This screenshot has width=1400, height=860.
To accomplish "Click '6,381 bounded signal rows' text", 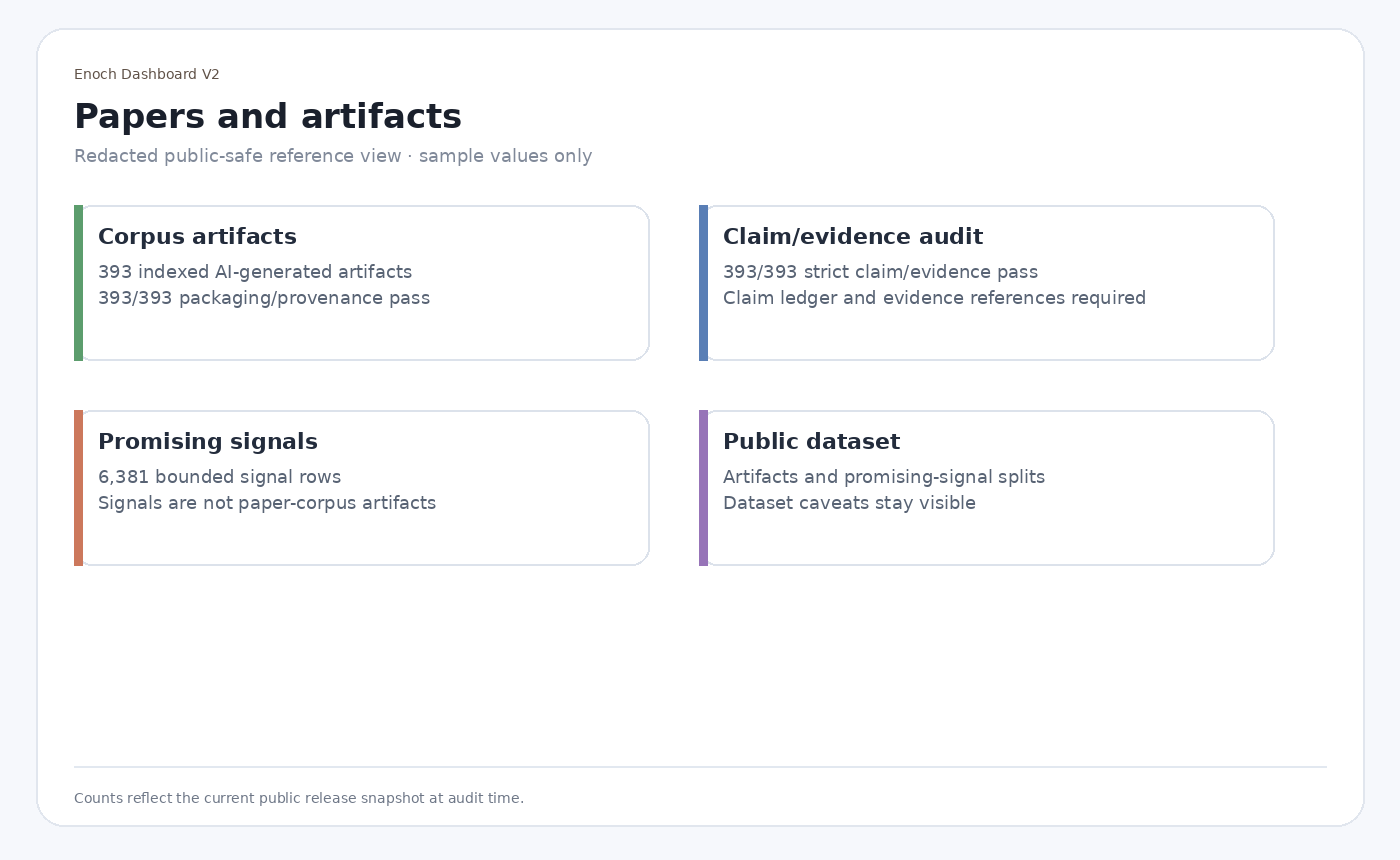I will pyautogui.click(x=219, y=477).
